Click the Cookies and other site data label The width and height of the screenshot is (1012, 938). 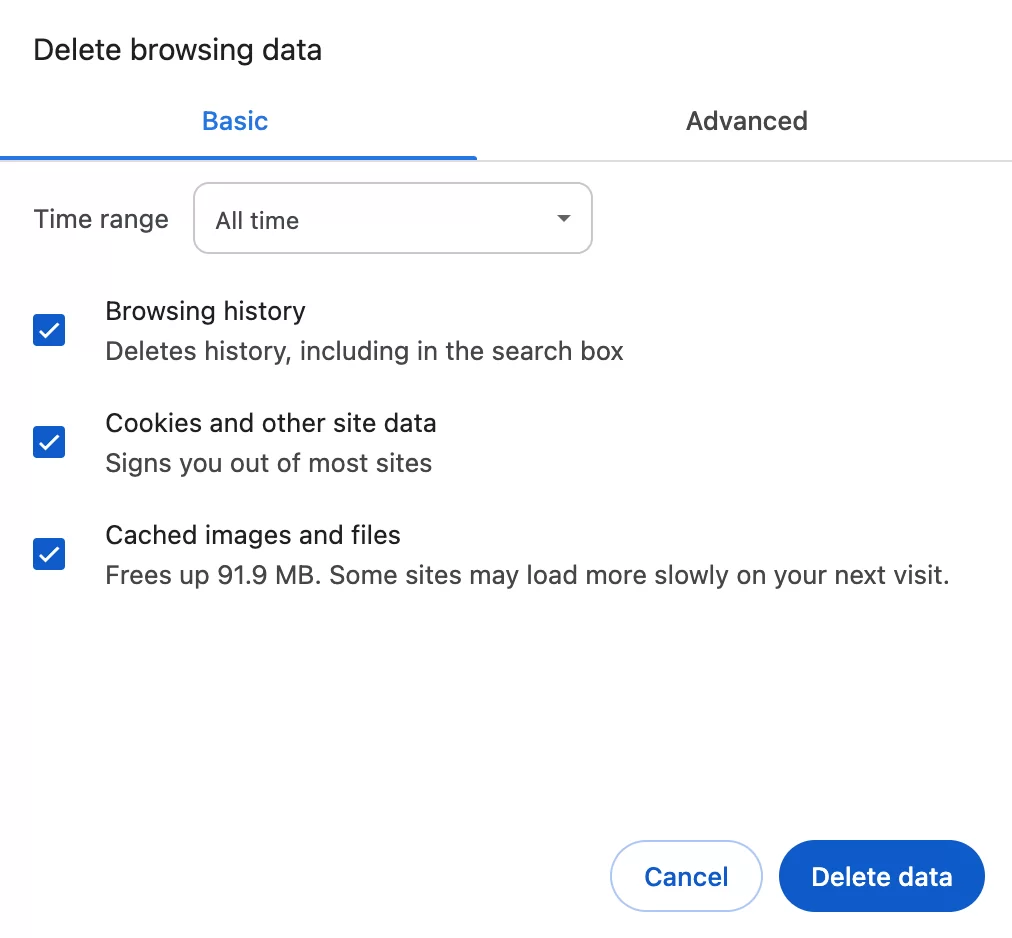point(270,423)
